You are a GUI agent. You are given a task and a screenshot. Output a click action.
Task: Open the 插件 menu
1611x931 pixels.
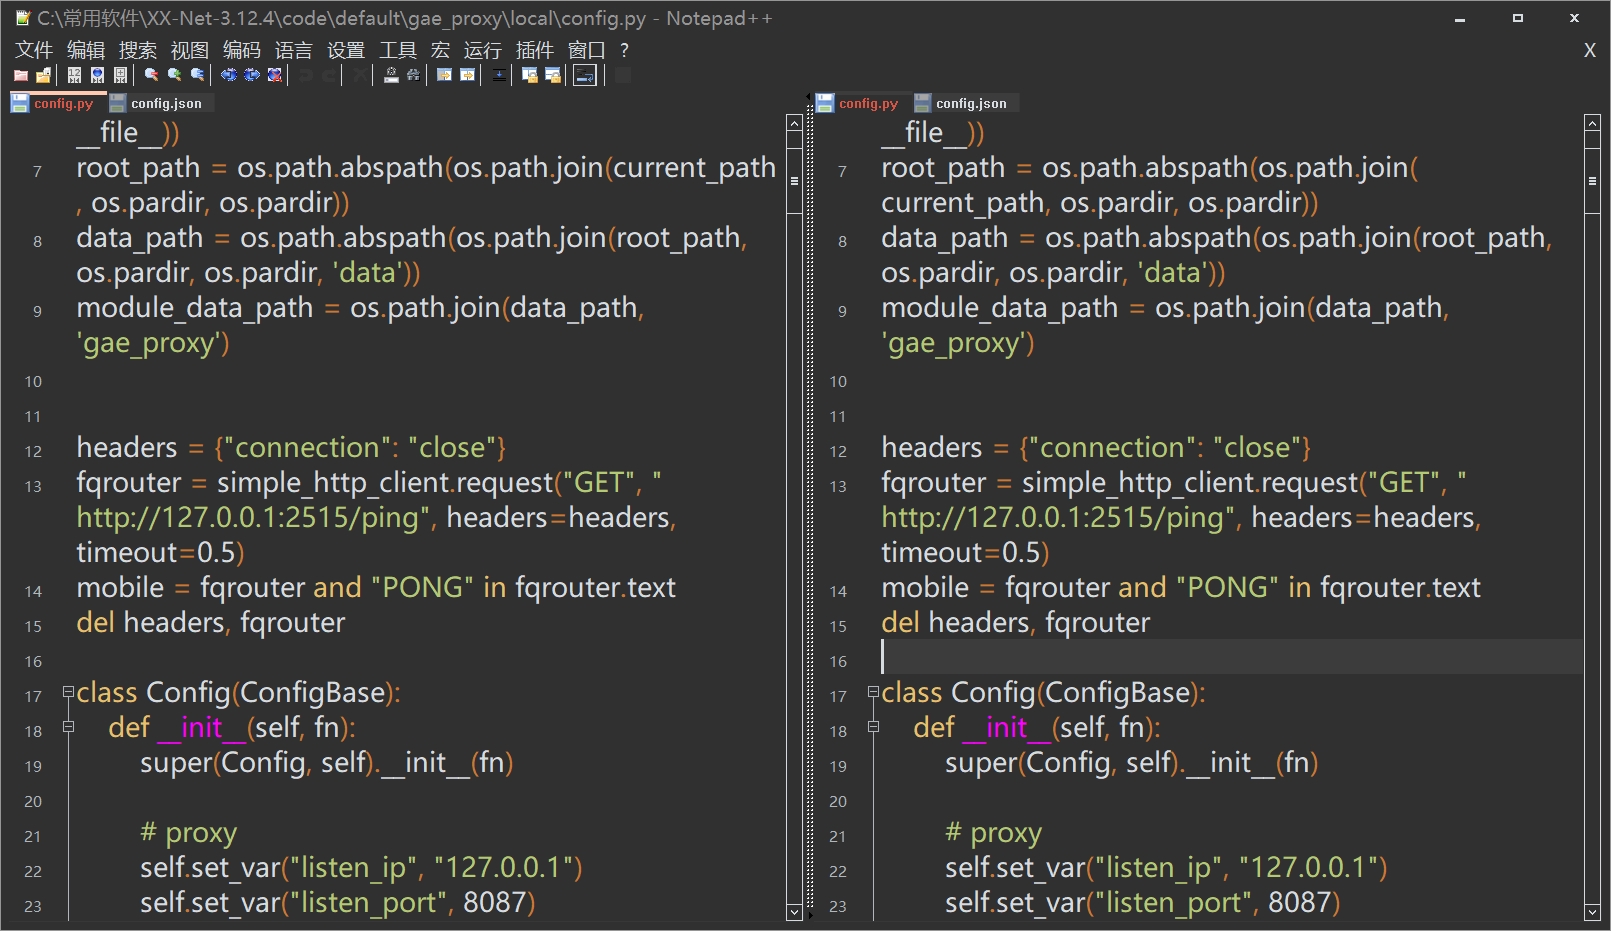(536, 50)
